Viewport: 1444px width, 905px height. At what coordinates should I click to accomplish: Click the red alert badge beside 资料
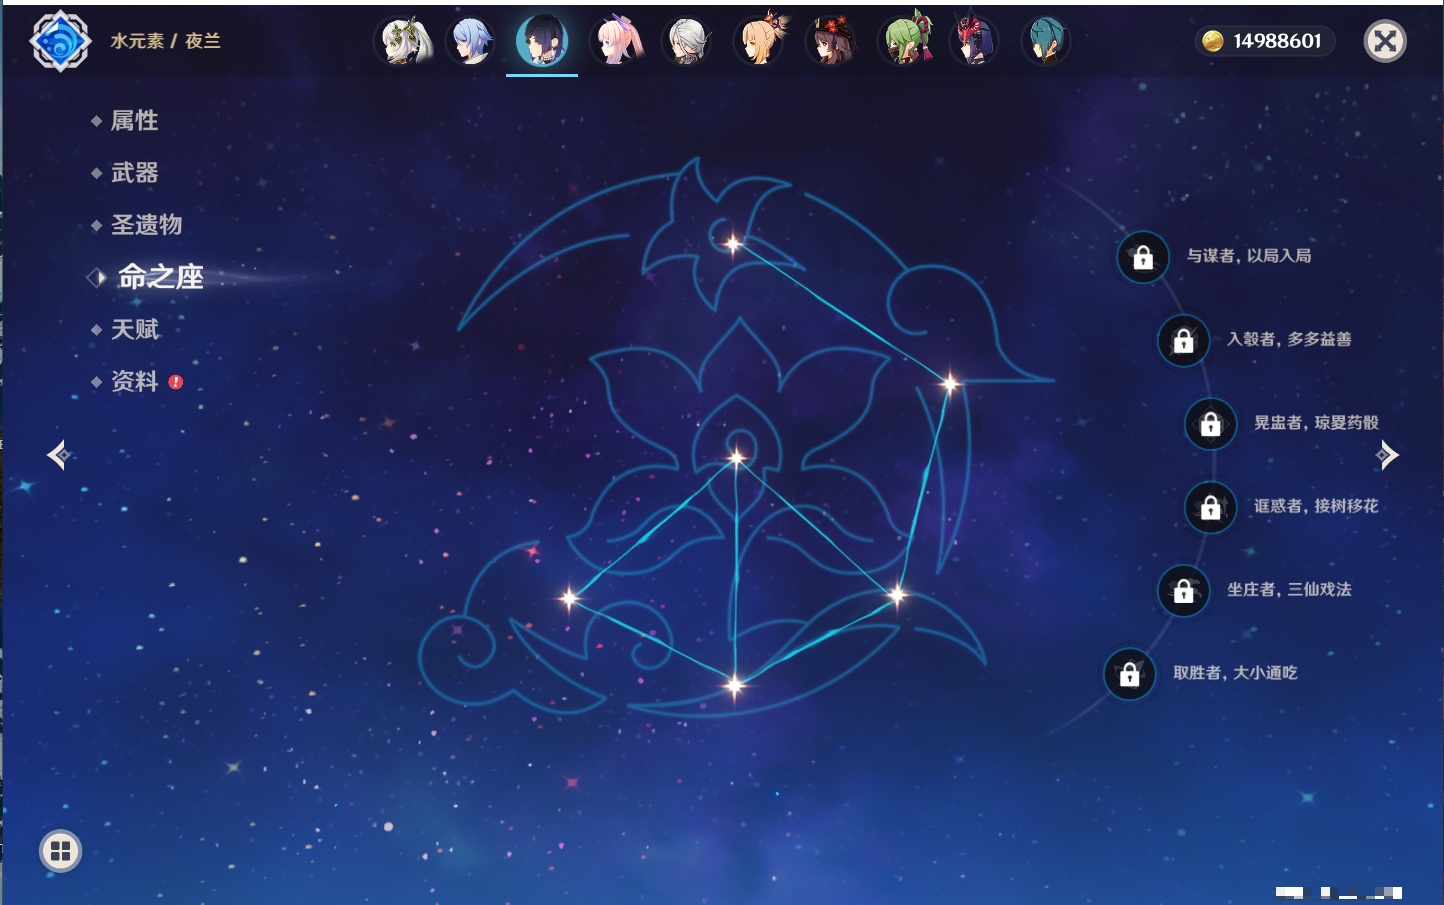click(176, 382)
